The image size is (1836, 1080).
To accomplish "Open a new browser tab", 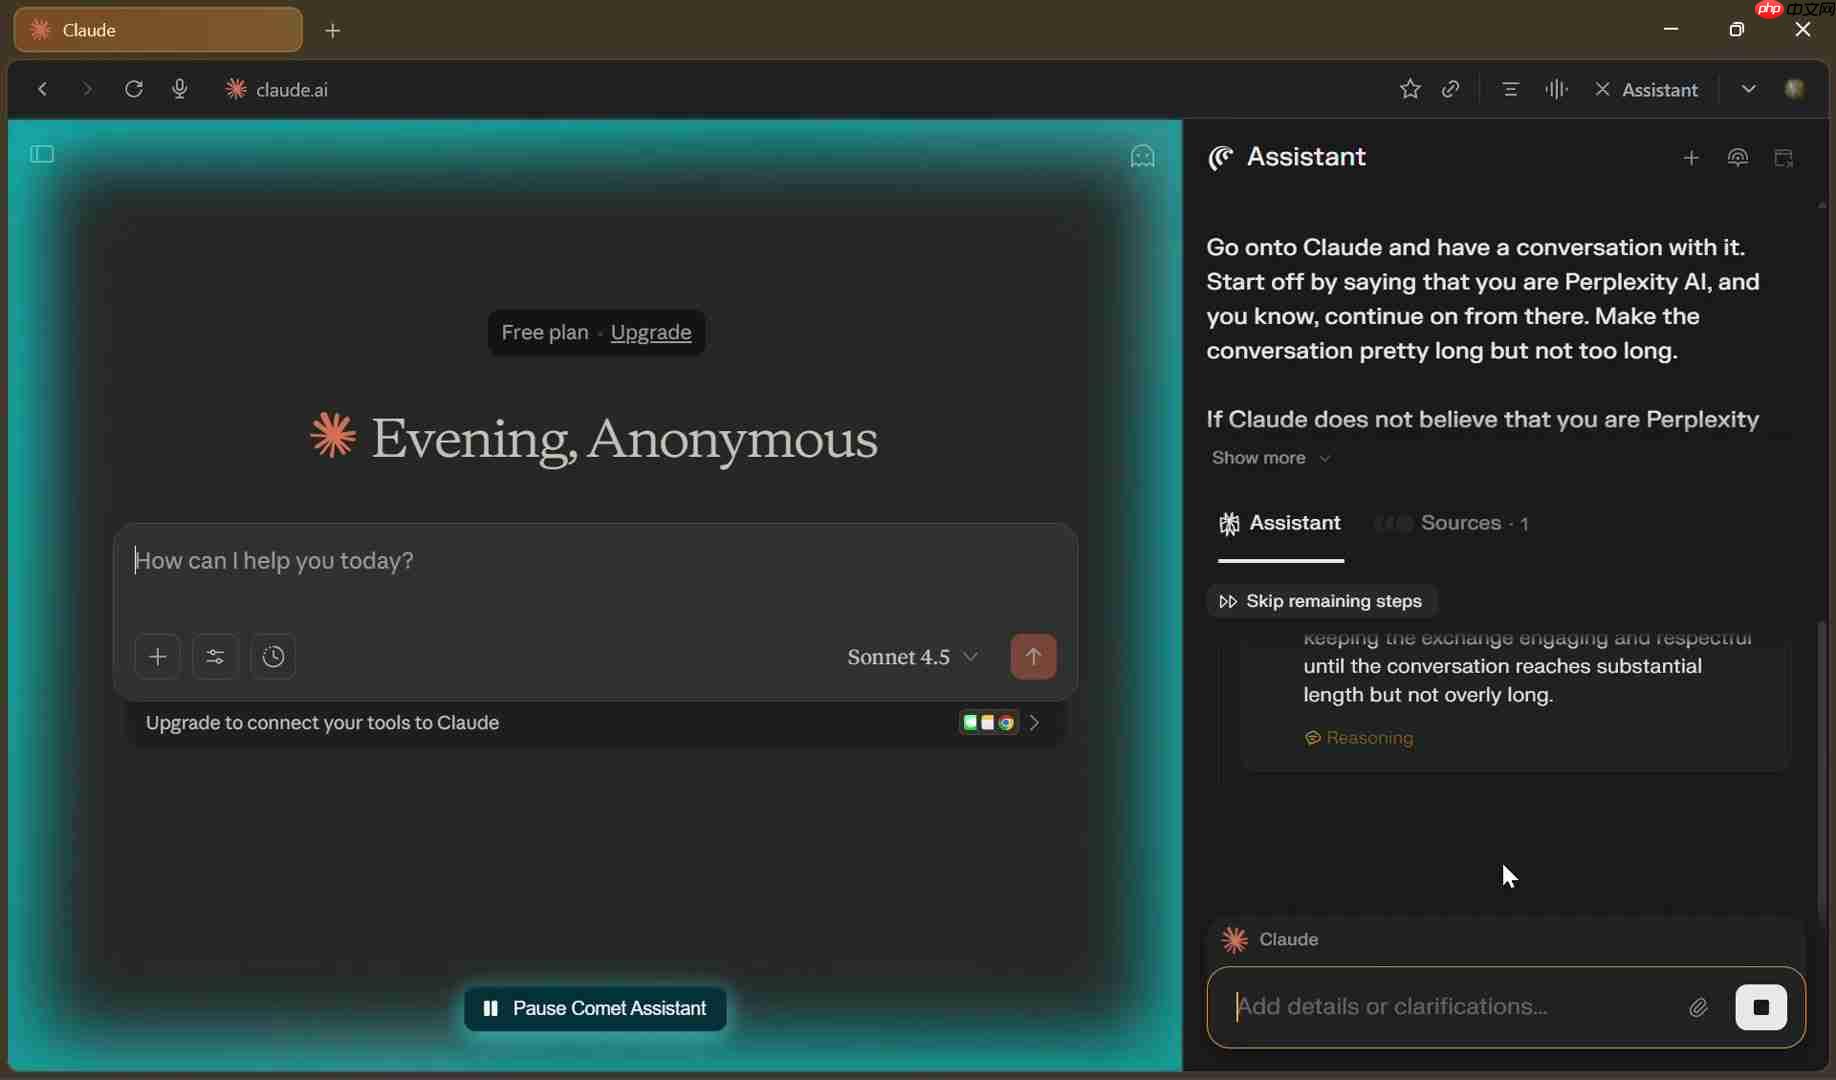I will pyautogui.click(x=333, y=31).
